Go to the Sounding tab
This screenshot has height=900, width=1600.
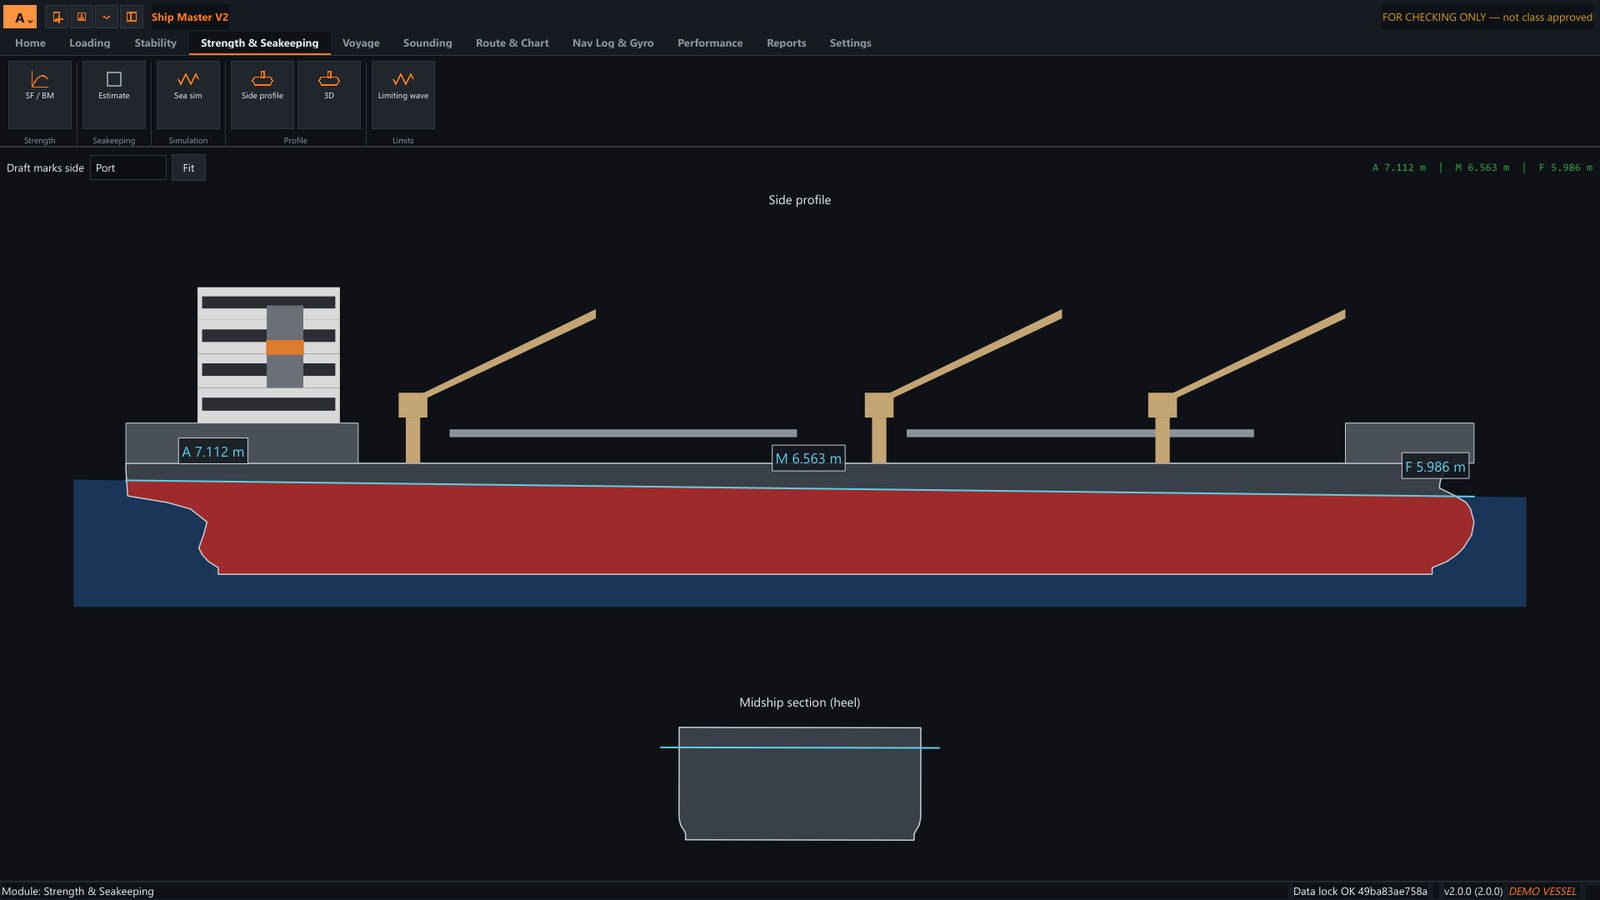(x=427, y=43)
